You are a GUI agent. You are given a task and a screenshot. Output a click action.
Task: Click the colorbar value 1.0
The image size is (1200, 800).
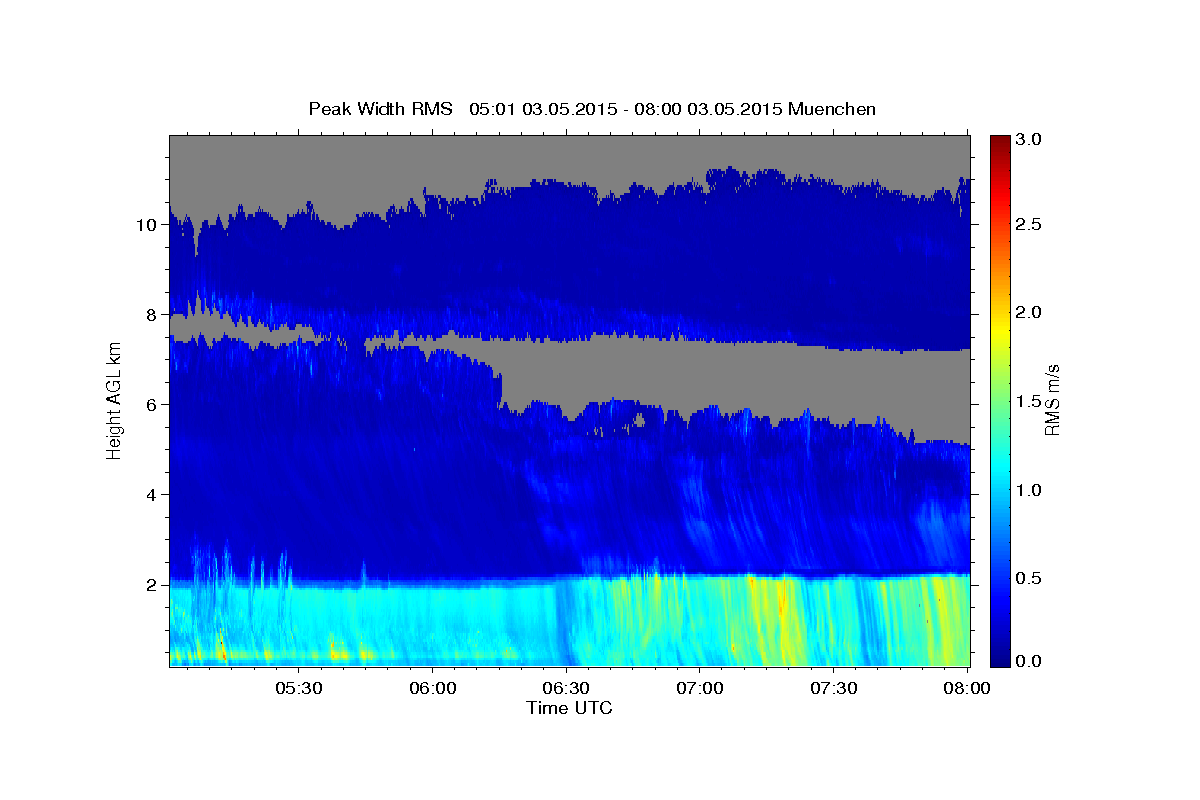pos(1030,490)
